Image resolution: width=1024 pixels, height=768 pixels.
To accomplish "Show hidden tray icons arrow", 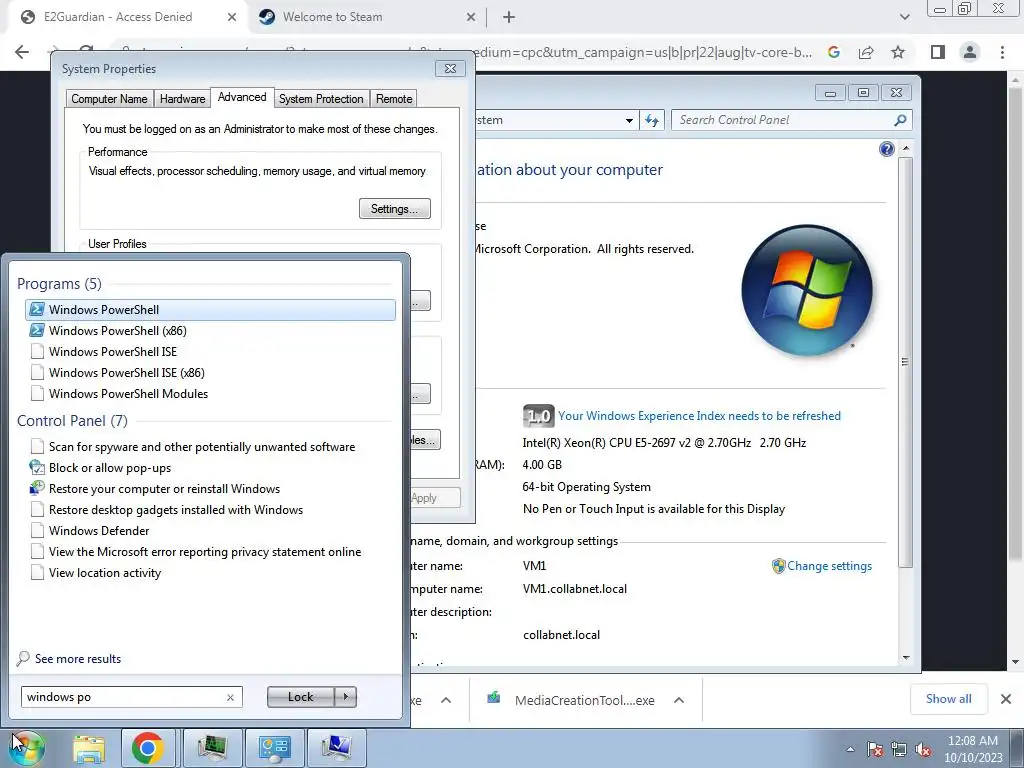I will click(850, 750).
